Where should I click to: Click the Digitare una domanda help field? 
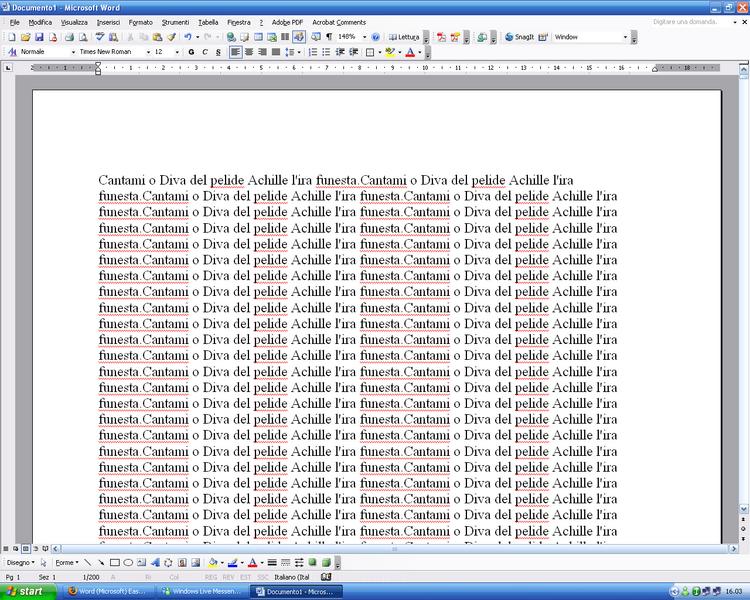point(691,22)
